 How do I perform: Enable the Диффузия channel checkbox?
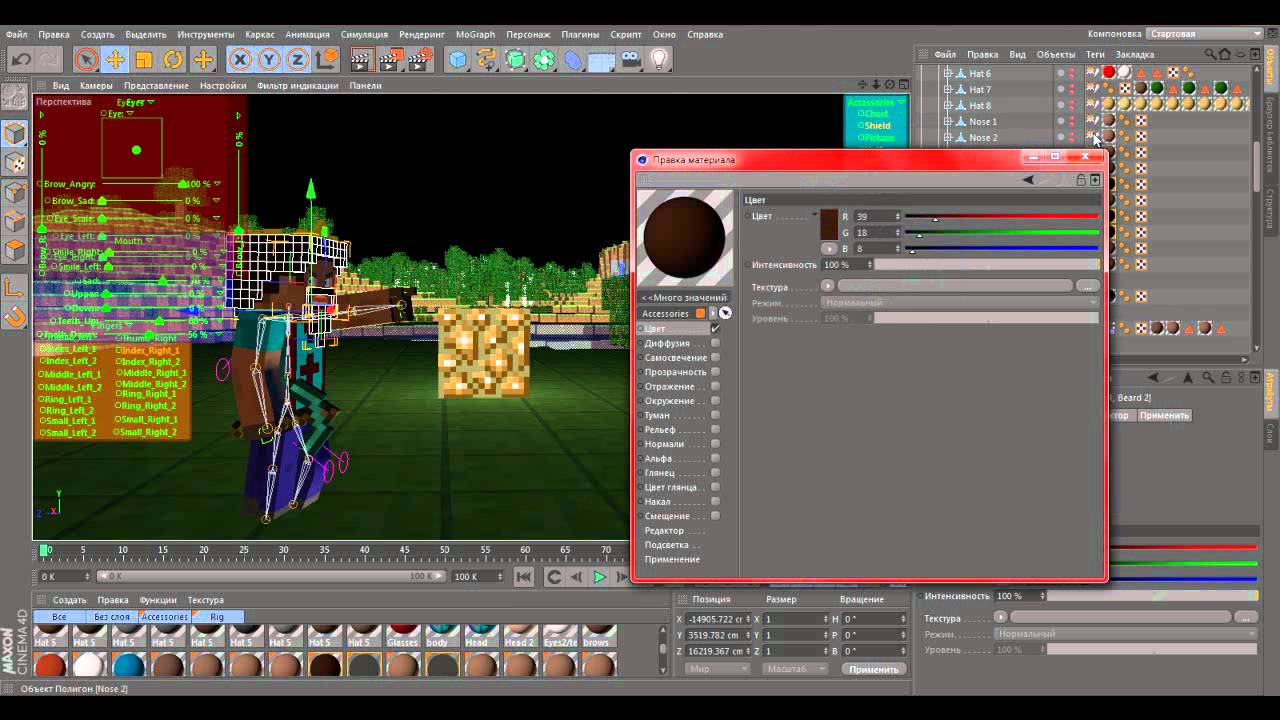coord(715,343)
